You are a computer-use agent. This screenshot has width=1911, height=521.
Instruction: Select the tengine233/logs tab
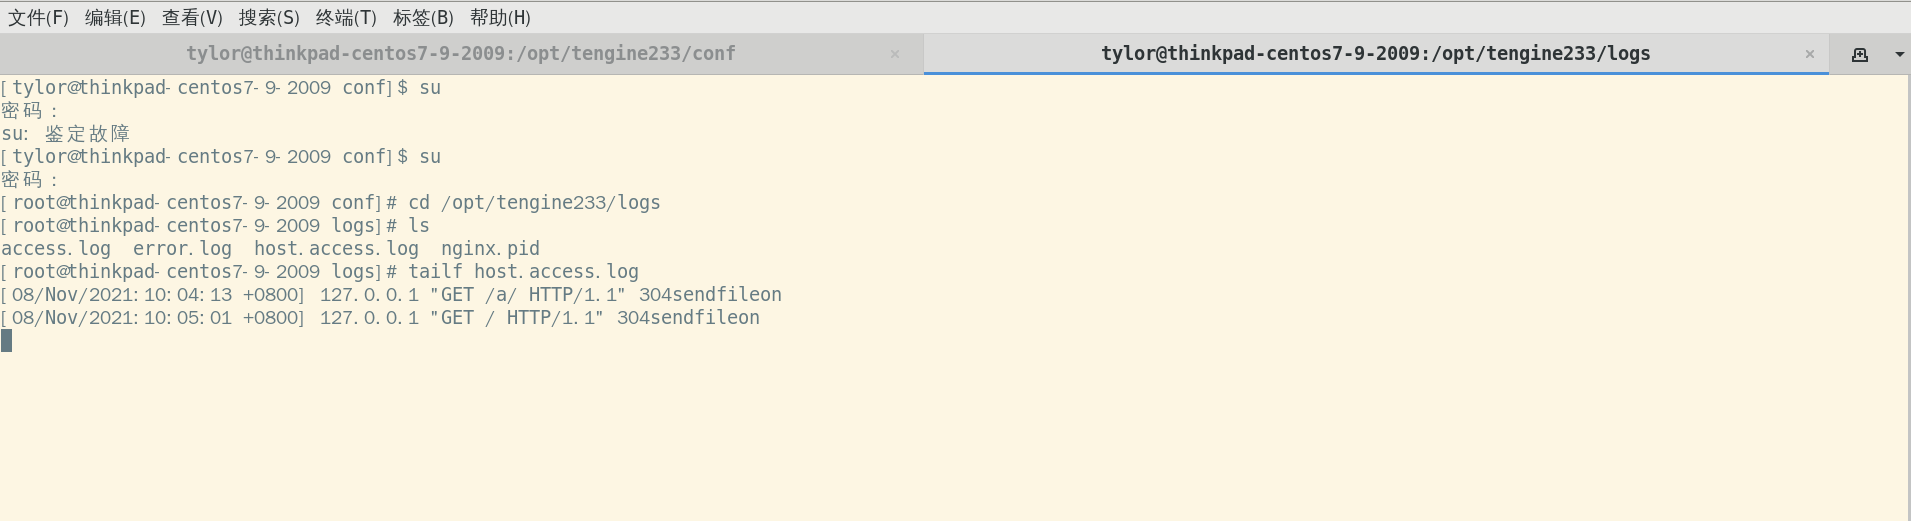1376,54
